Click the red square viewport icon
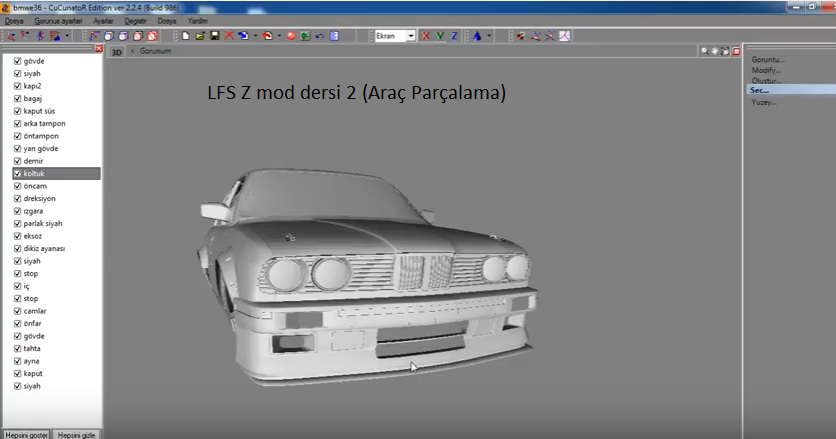The width and height of the screenshot is (836, 439). 736,51
